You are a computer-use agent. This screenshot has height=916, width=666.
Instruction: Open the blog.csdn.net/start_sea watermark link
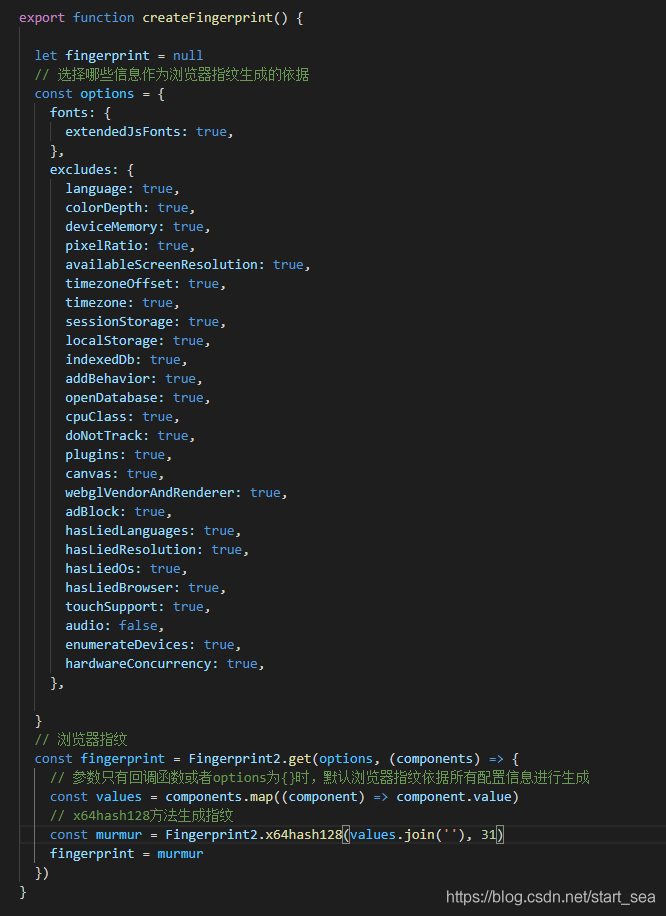pyautogui.click(x=550, y=897)
